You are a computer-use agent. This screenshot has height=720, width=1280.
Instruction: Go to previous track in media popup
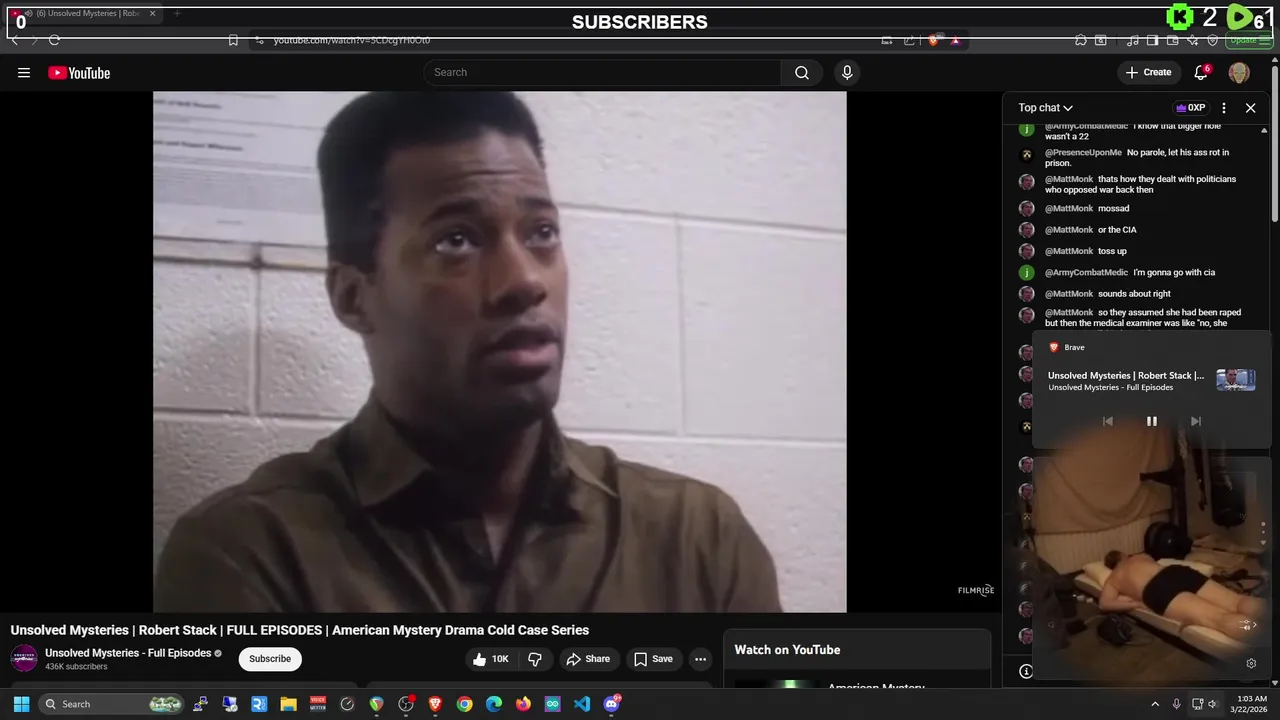(1107, 421)
